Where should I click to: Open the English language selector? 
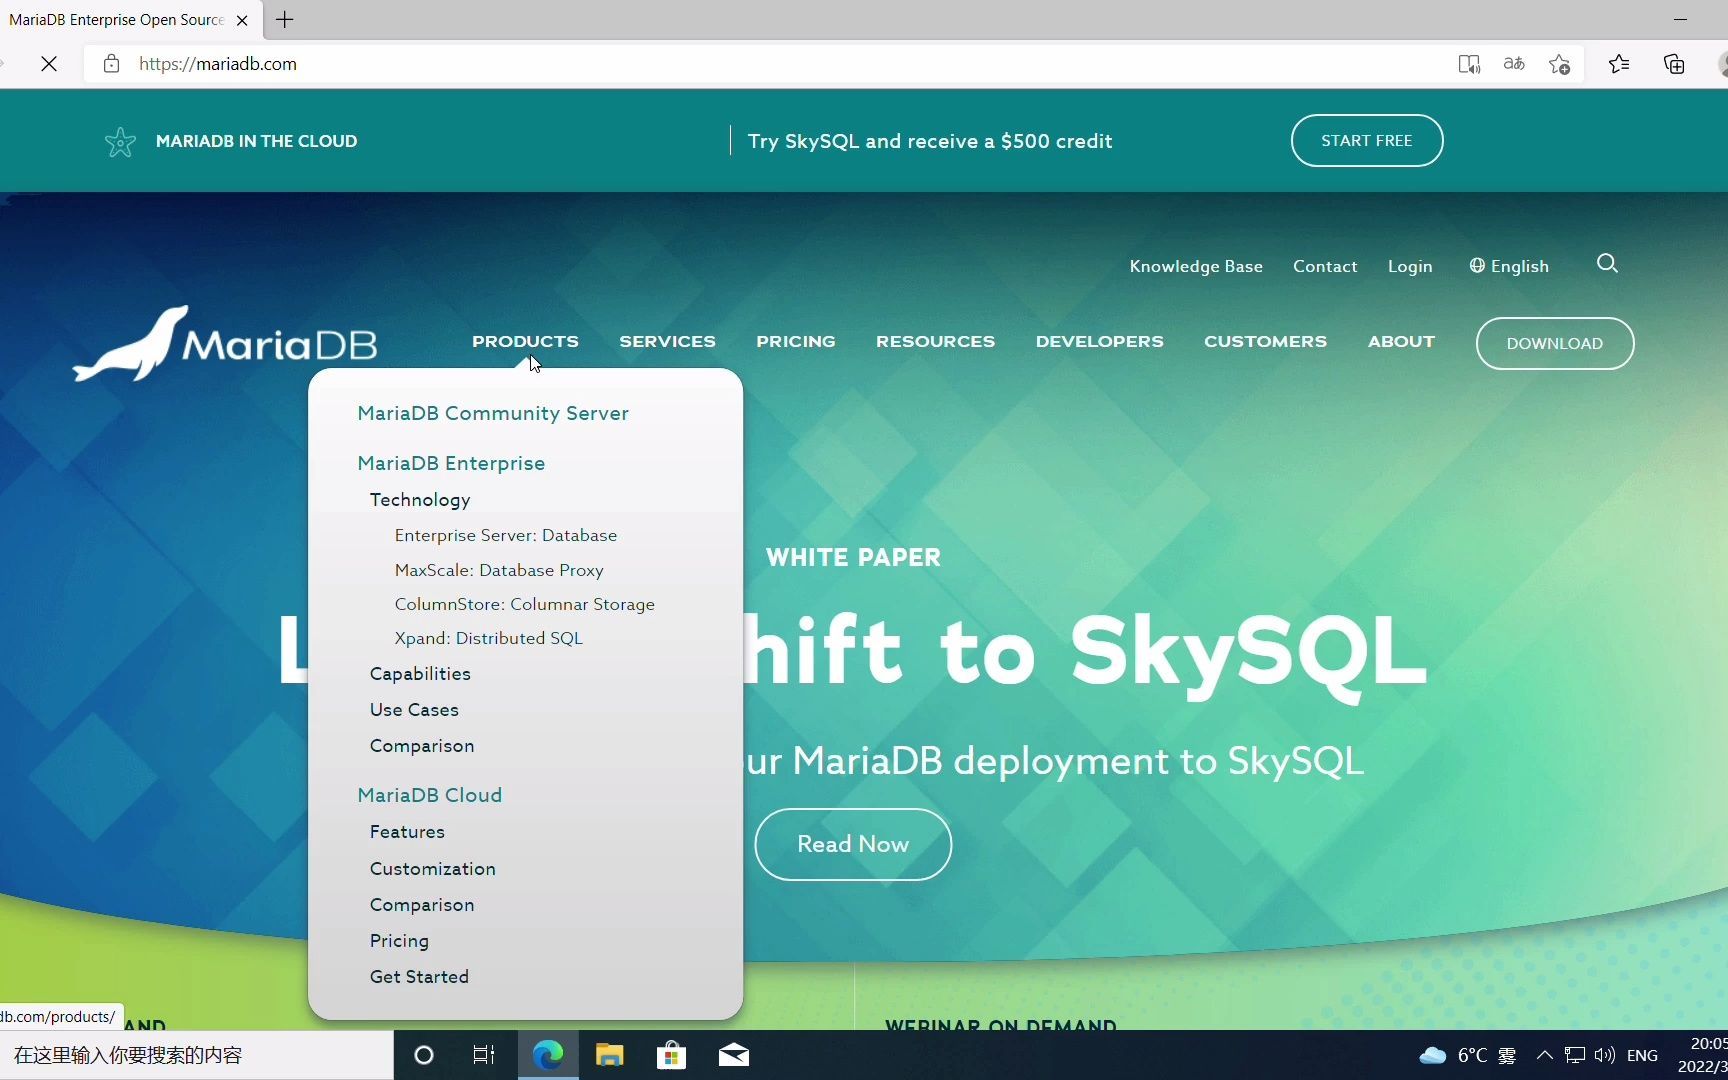1509,266
